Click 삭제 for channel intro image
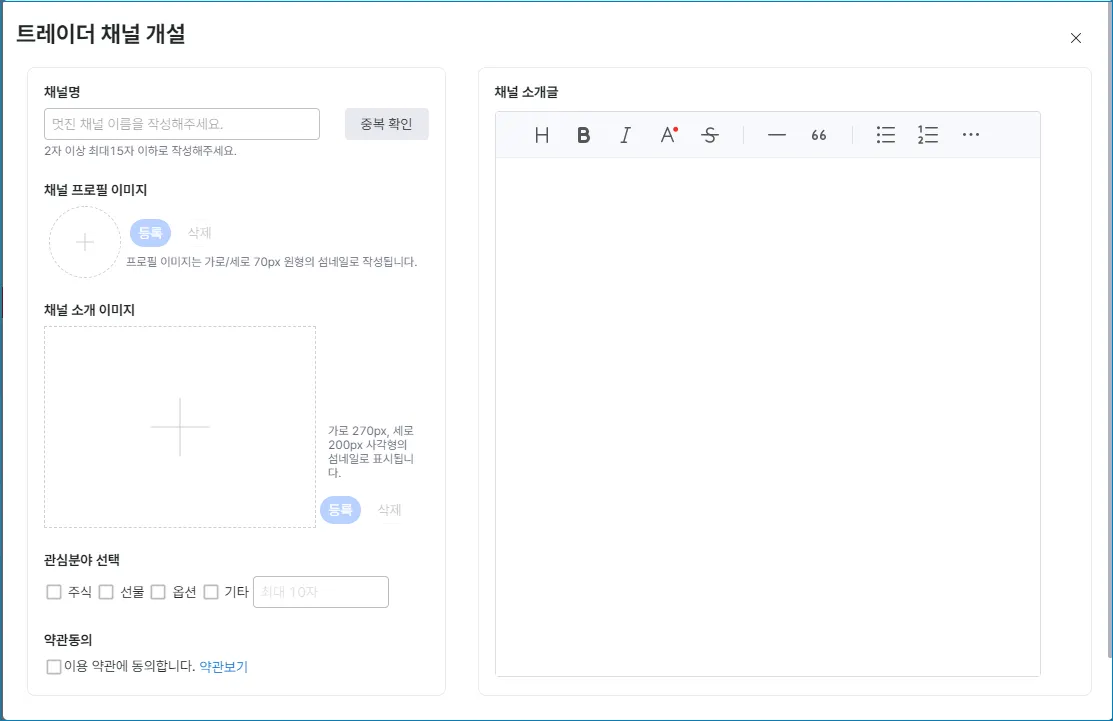1113x721 pixels. [390, 510]
